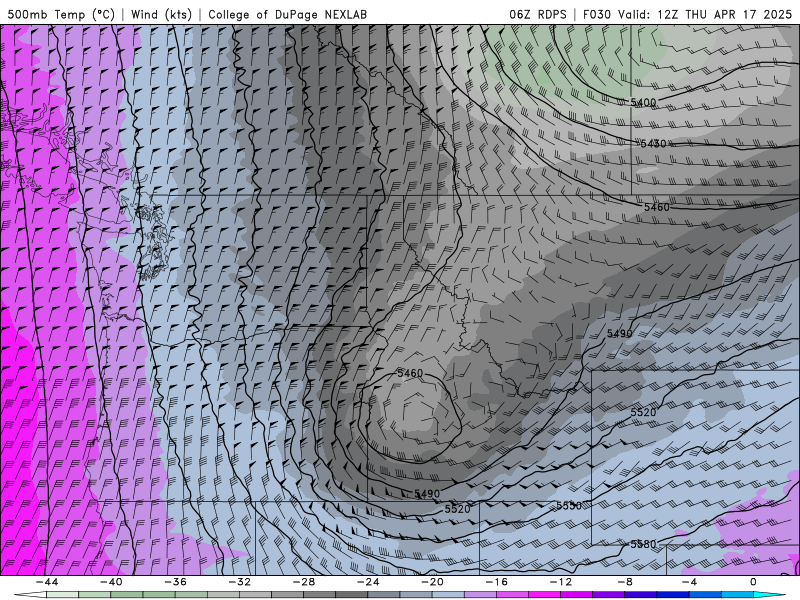800x600 pixels.
Task: Click the -36 colorbar tick label
Action: 175,582
